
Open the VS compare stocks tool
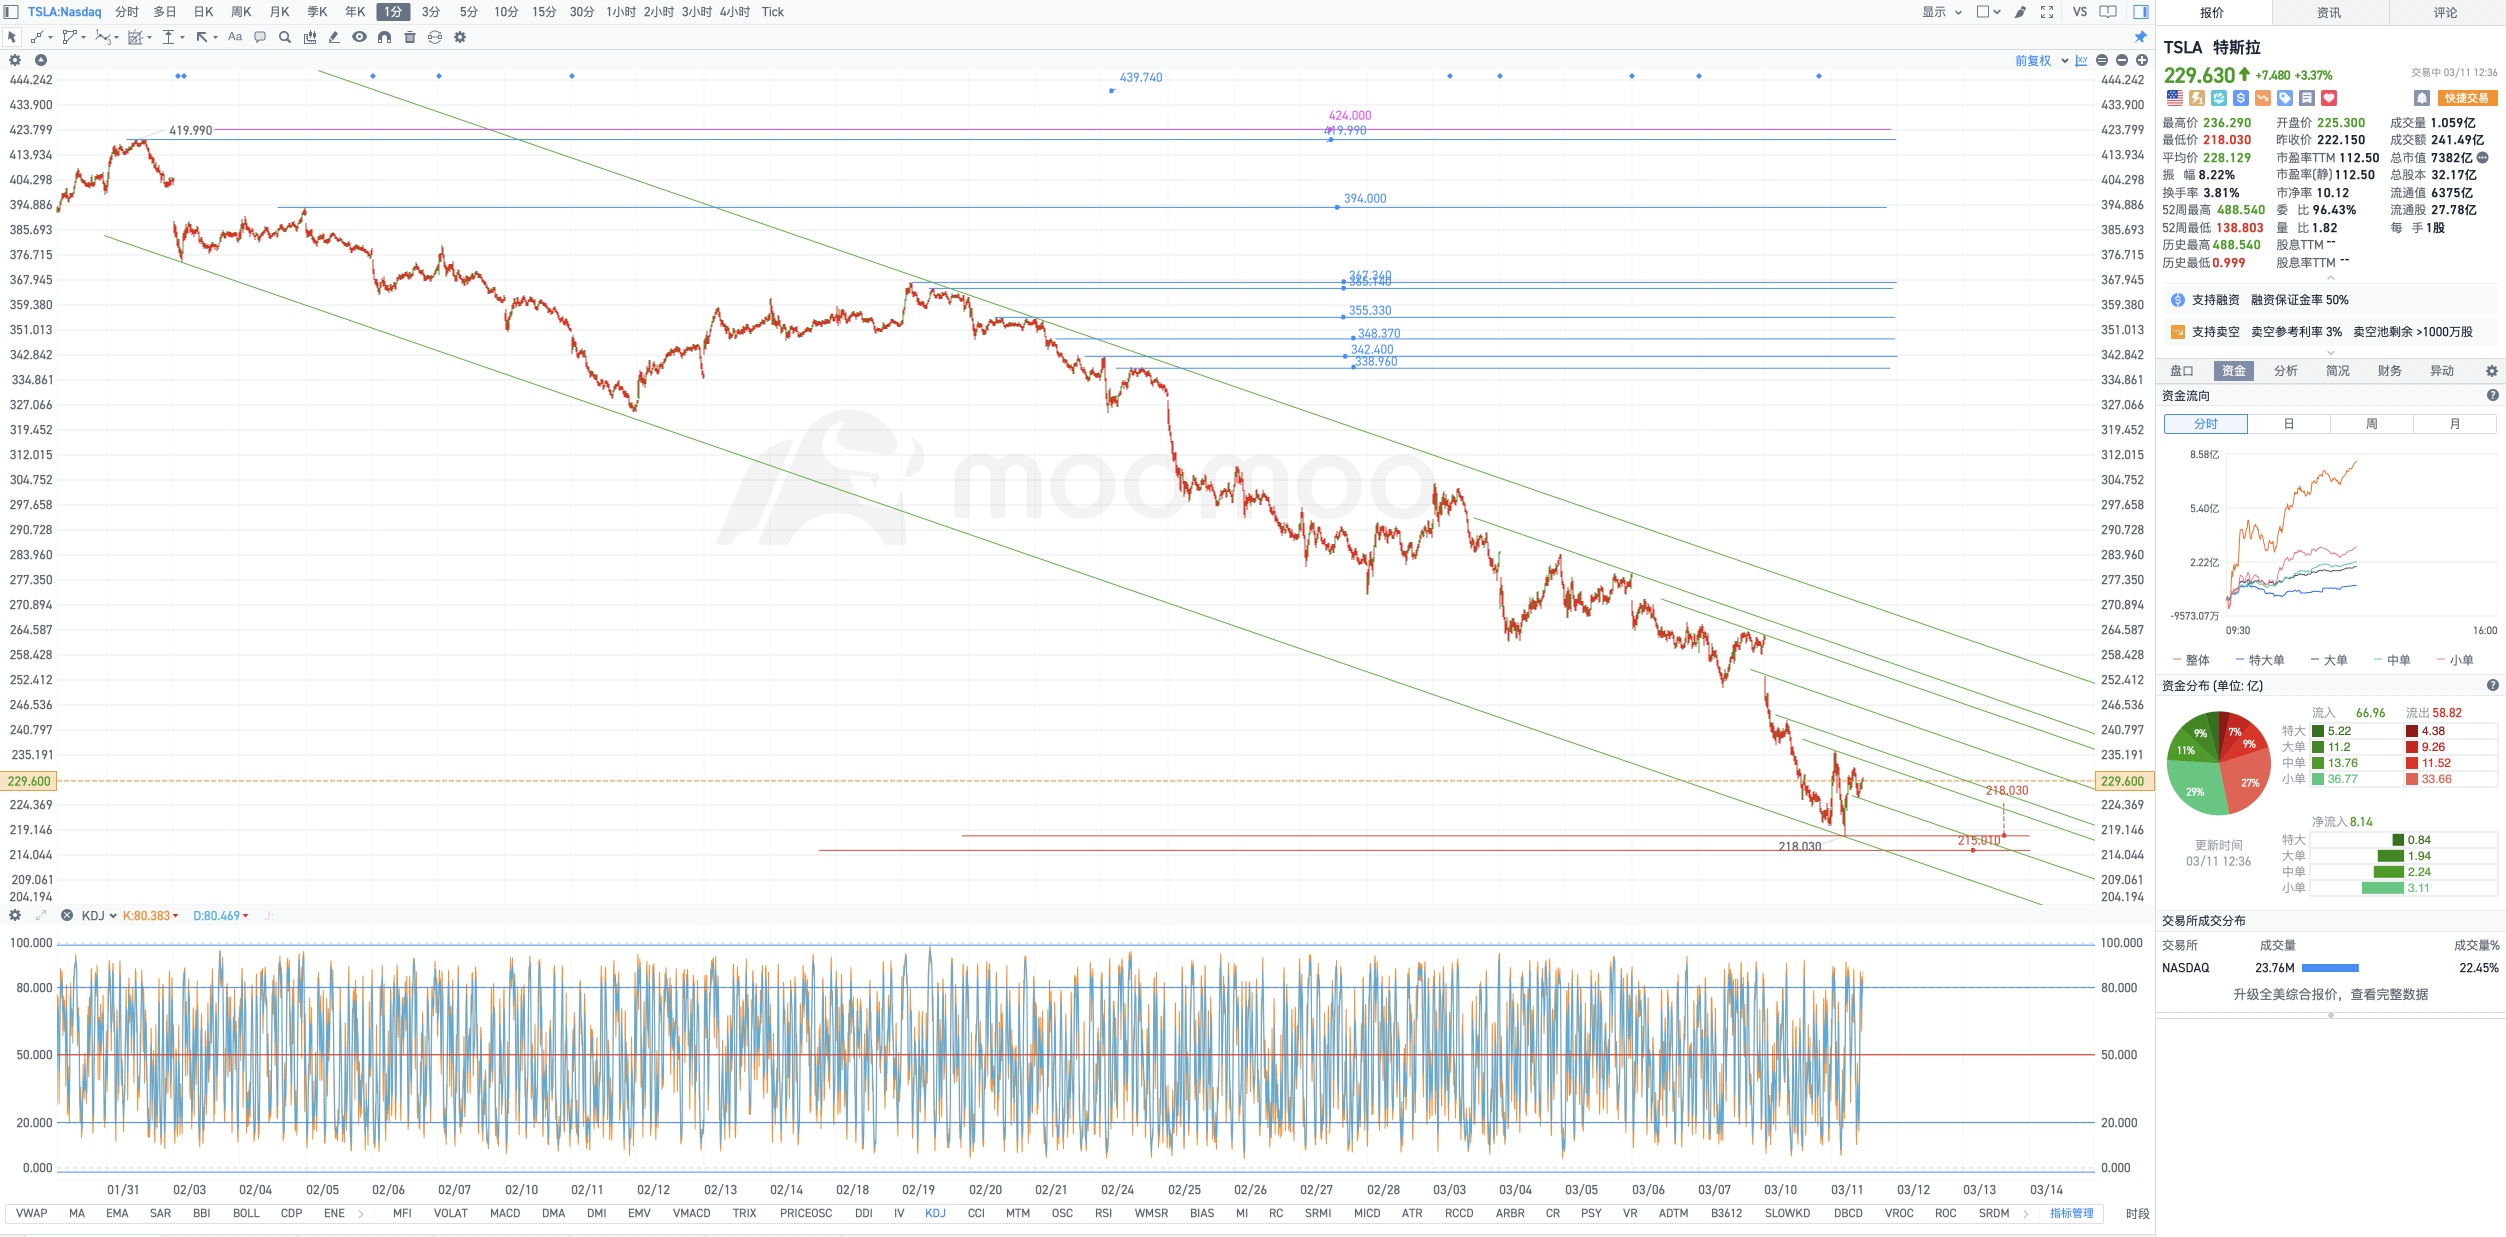point(2080,12)
